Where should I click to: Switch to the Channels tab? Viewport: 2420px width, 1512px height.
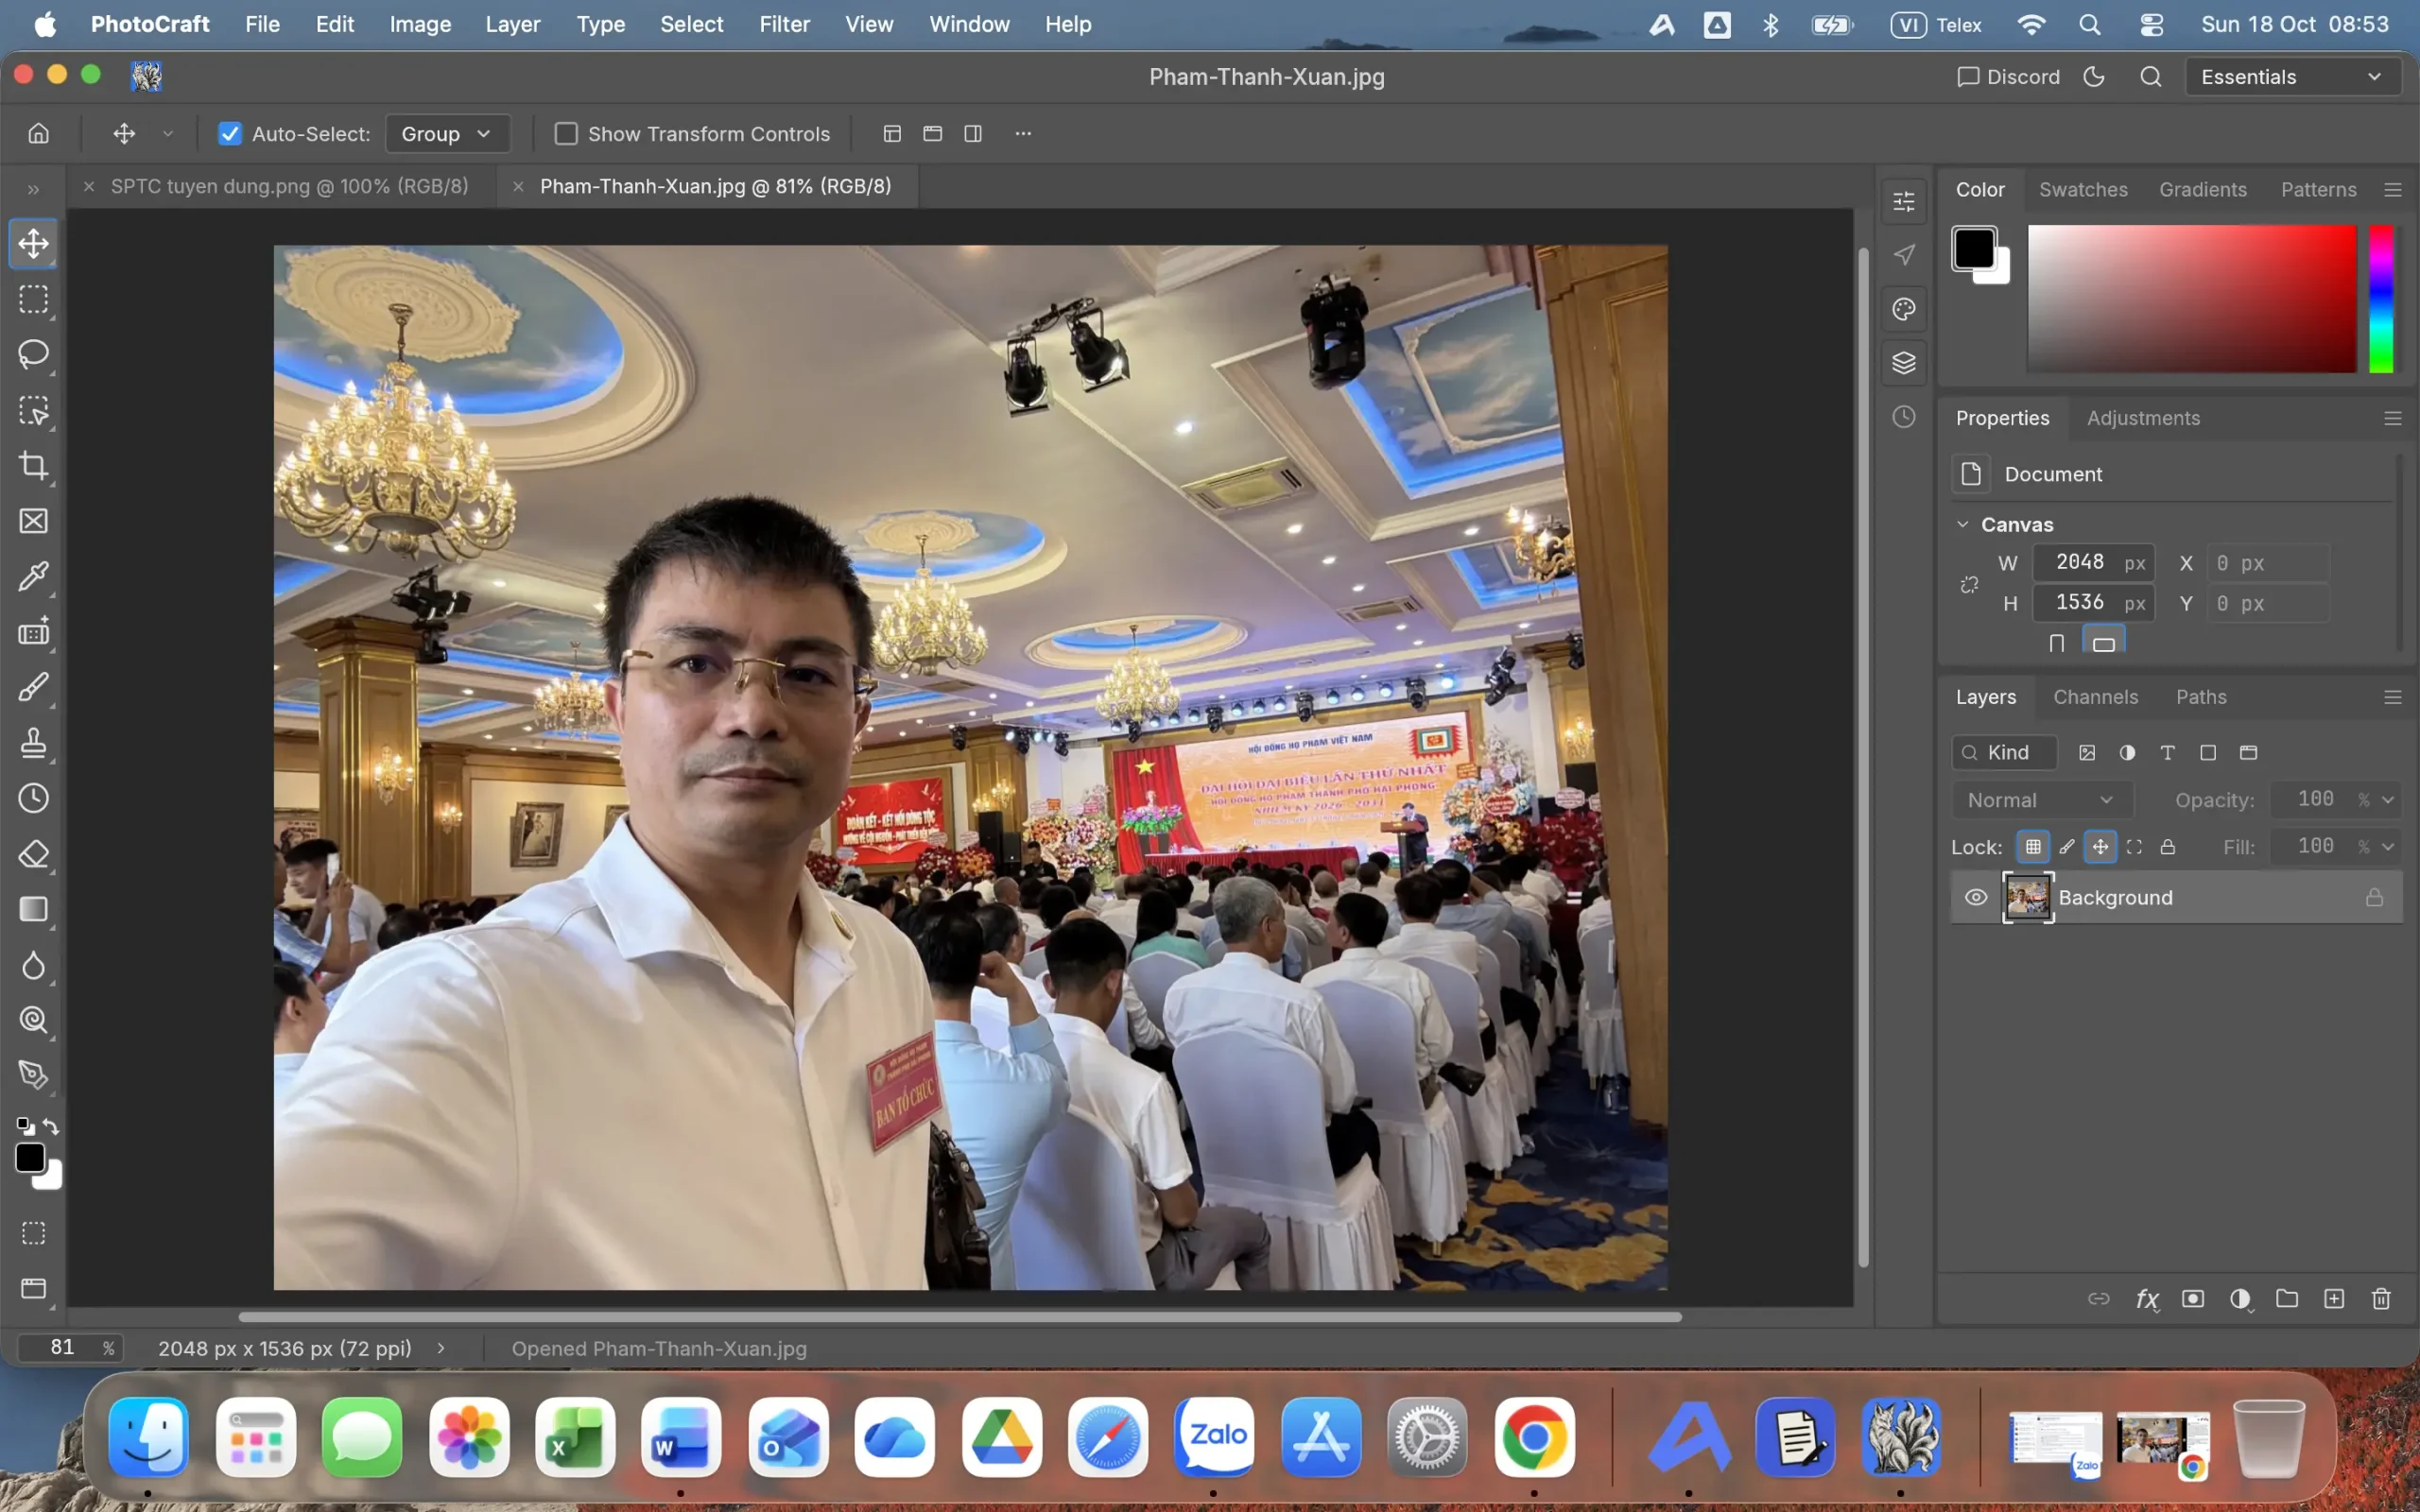click(2095, 697)
